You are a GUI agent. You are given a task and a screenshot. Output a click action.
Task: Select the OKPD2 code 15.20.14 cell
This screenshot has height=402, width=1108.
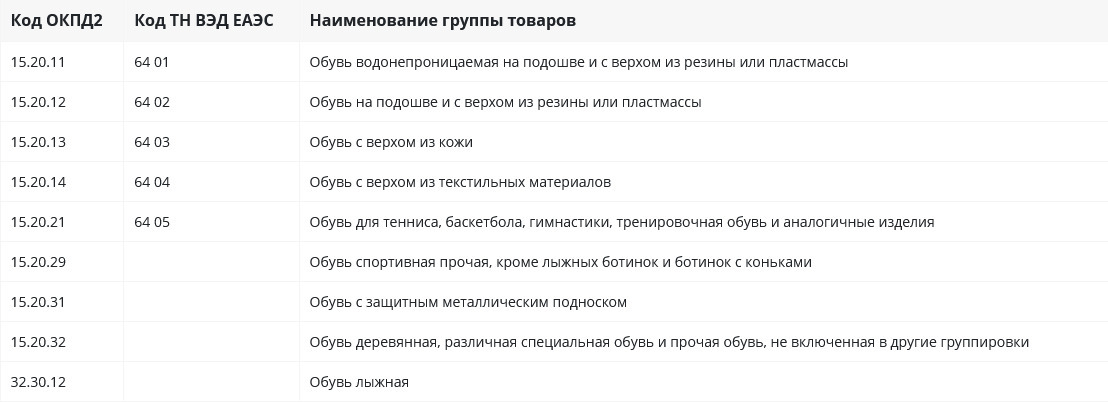(x=38, y=182)
